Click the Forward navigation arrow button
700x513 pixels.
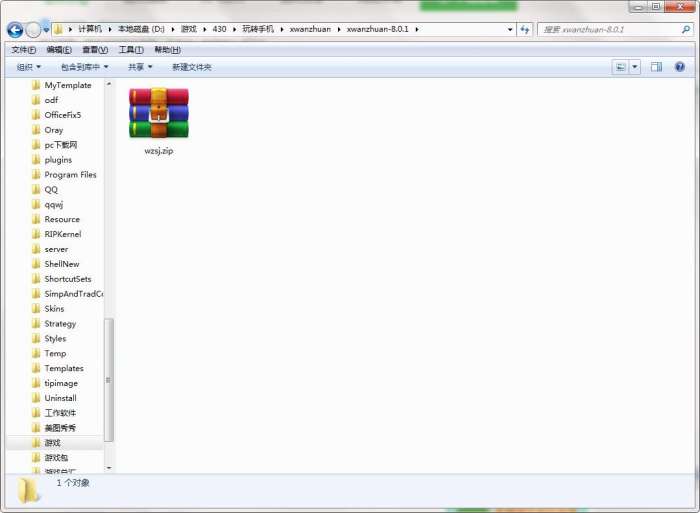(33, 30)
